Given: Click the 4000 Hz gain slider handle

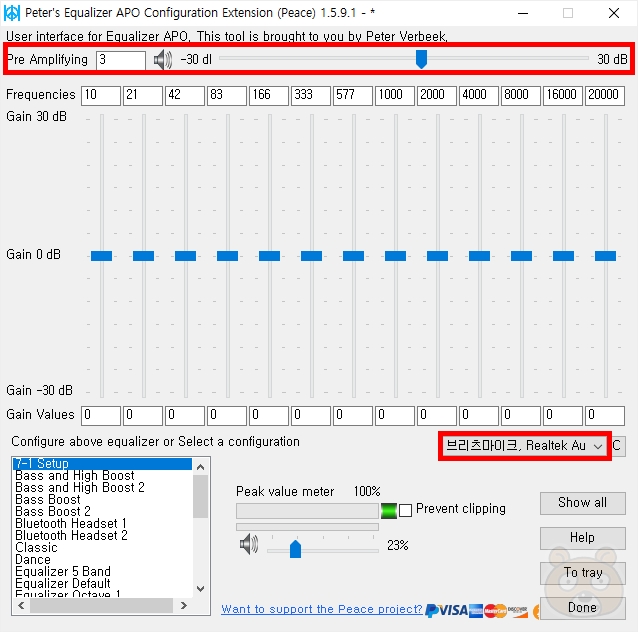Looking at the screenshot, I should click(x=479, y=256).
